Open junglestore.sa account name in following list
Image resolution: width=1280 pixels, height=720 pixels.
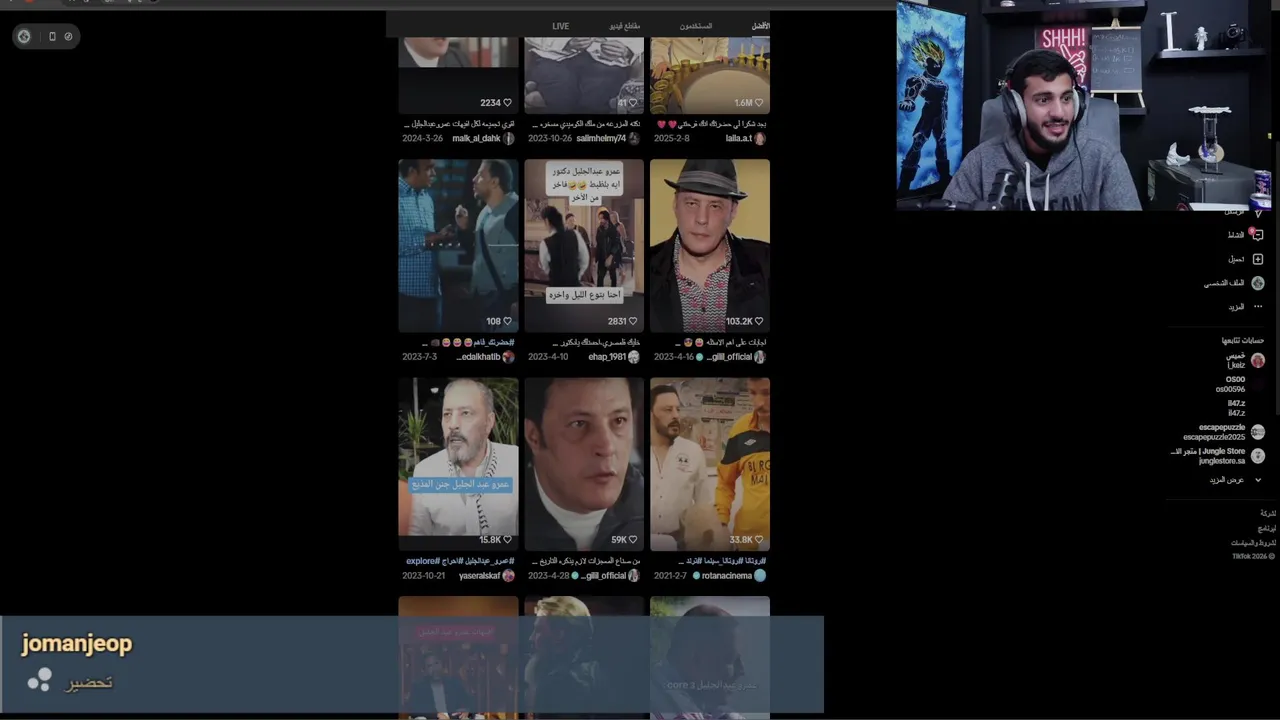pos(1222,461)
